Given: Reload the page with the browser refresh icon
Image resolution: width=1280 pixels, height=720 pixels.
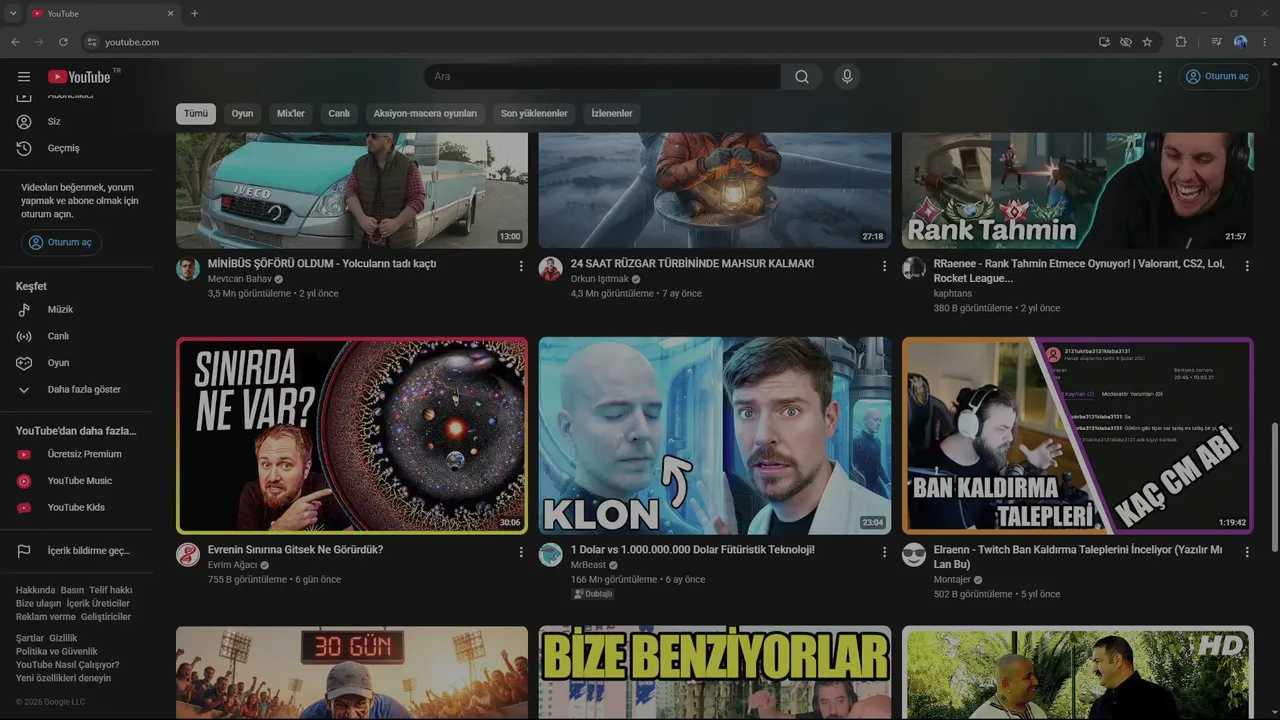Looking at the screenshot, I should point(63,42).
